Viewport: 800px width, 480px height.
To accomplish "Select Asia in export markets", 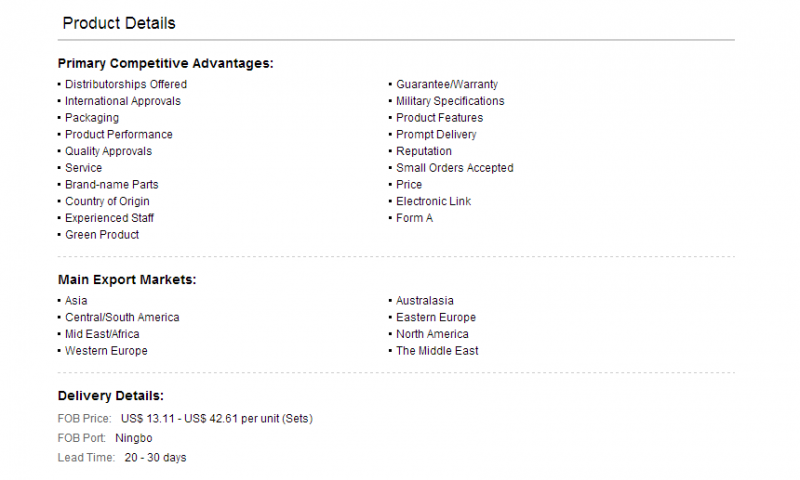I will [x=76, y=300].
